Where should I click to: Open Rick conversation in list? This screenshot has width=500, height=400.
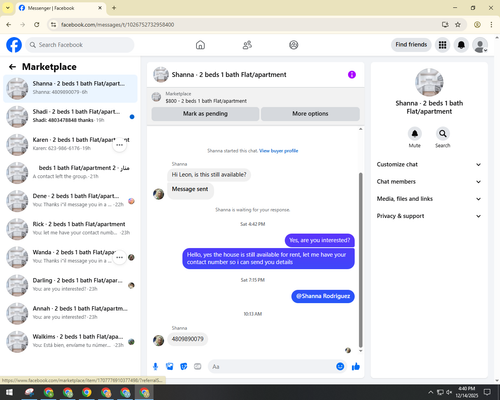[70, 229]
